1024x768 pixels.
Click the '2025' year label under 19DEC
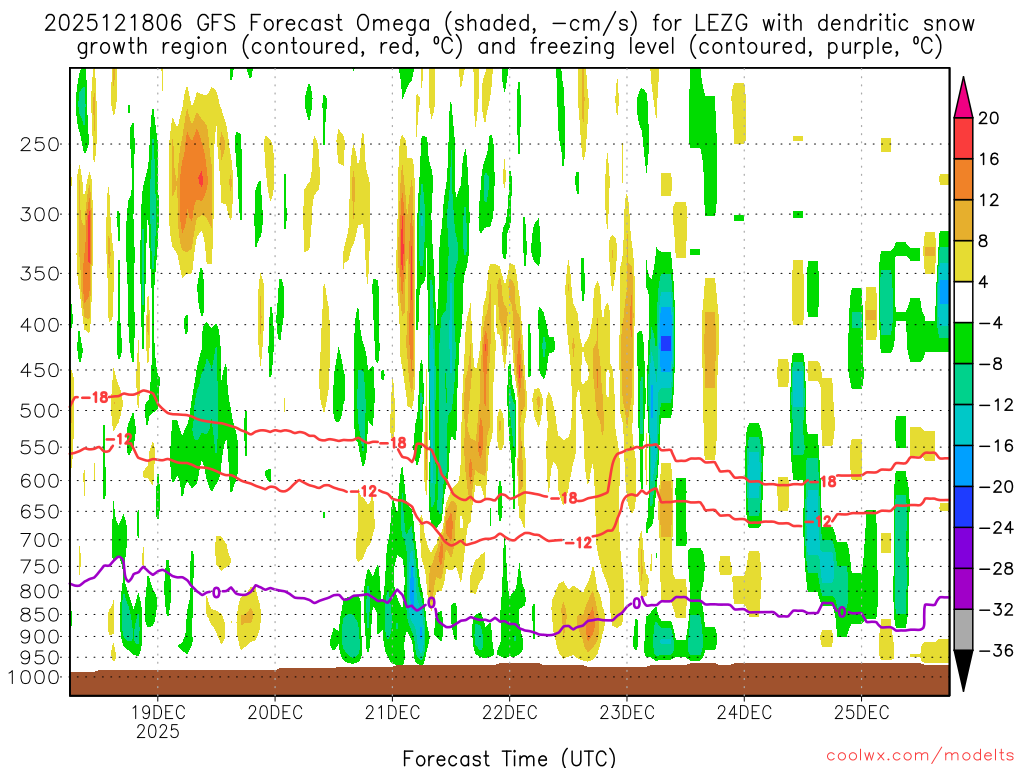click(157, 731)
